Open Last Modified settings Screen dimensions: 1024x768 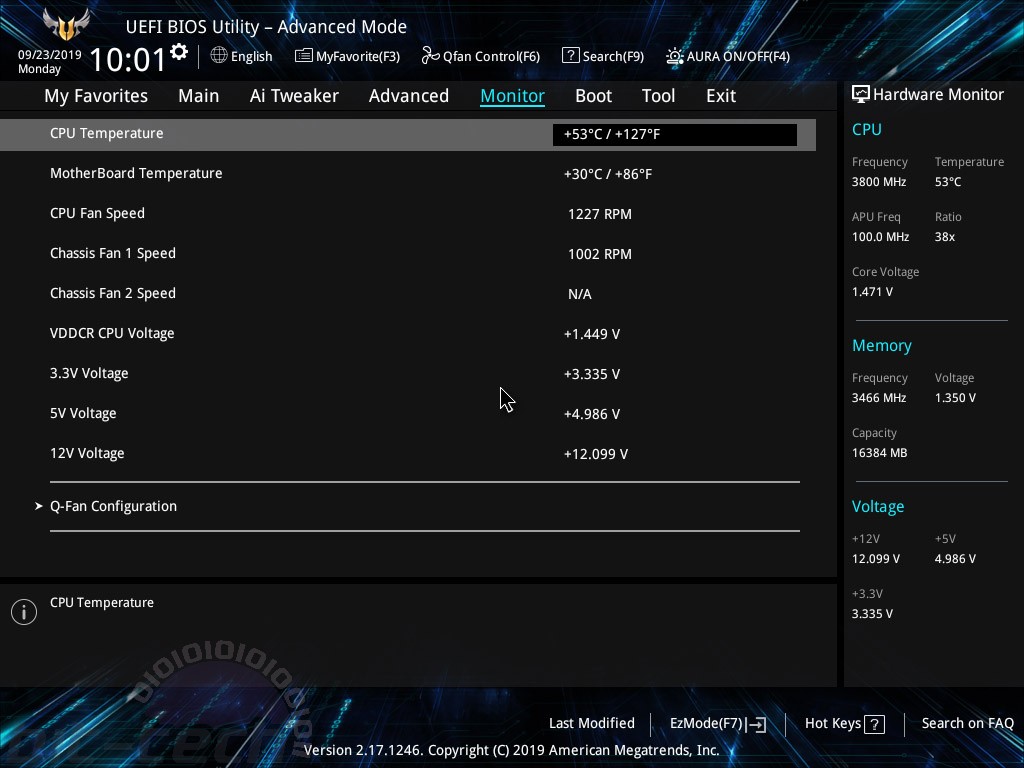click(592, 724)
